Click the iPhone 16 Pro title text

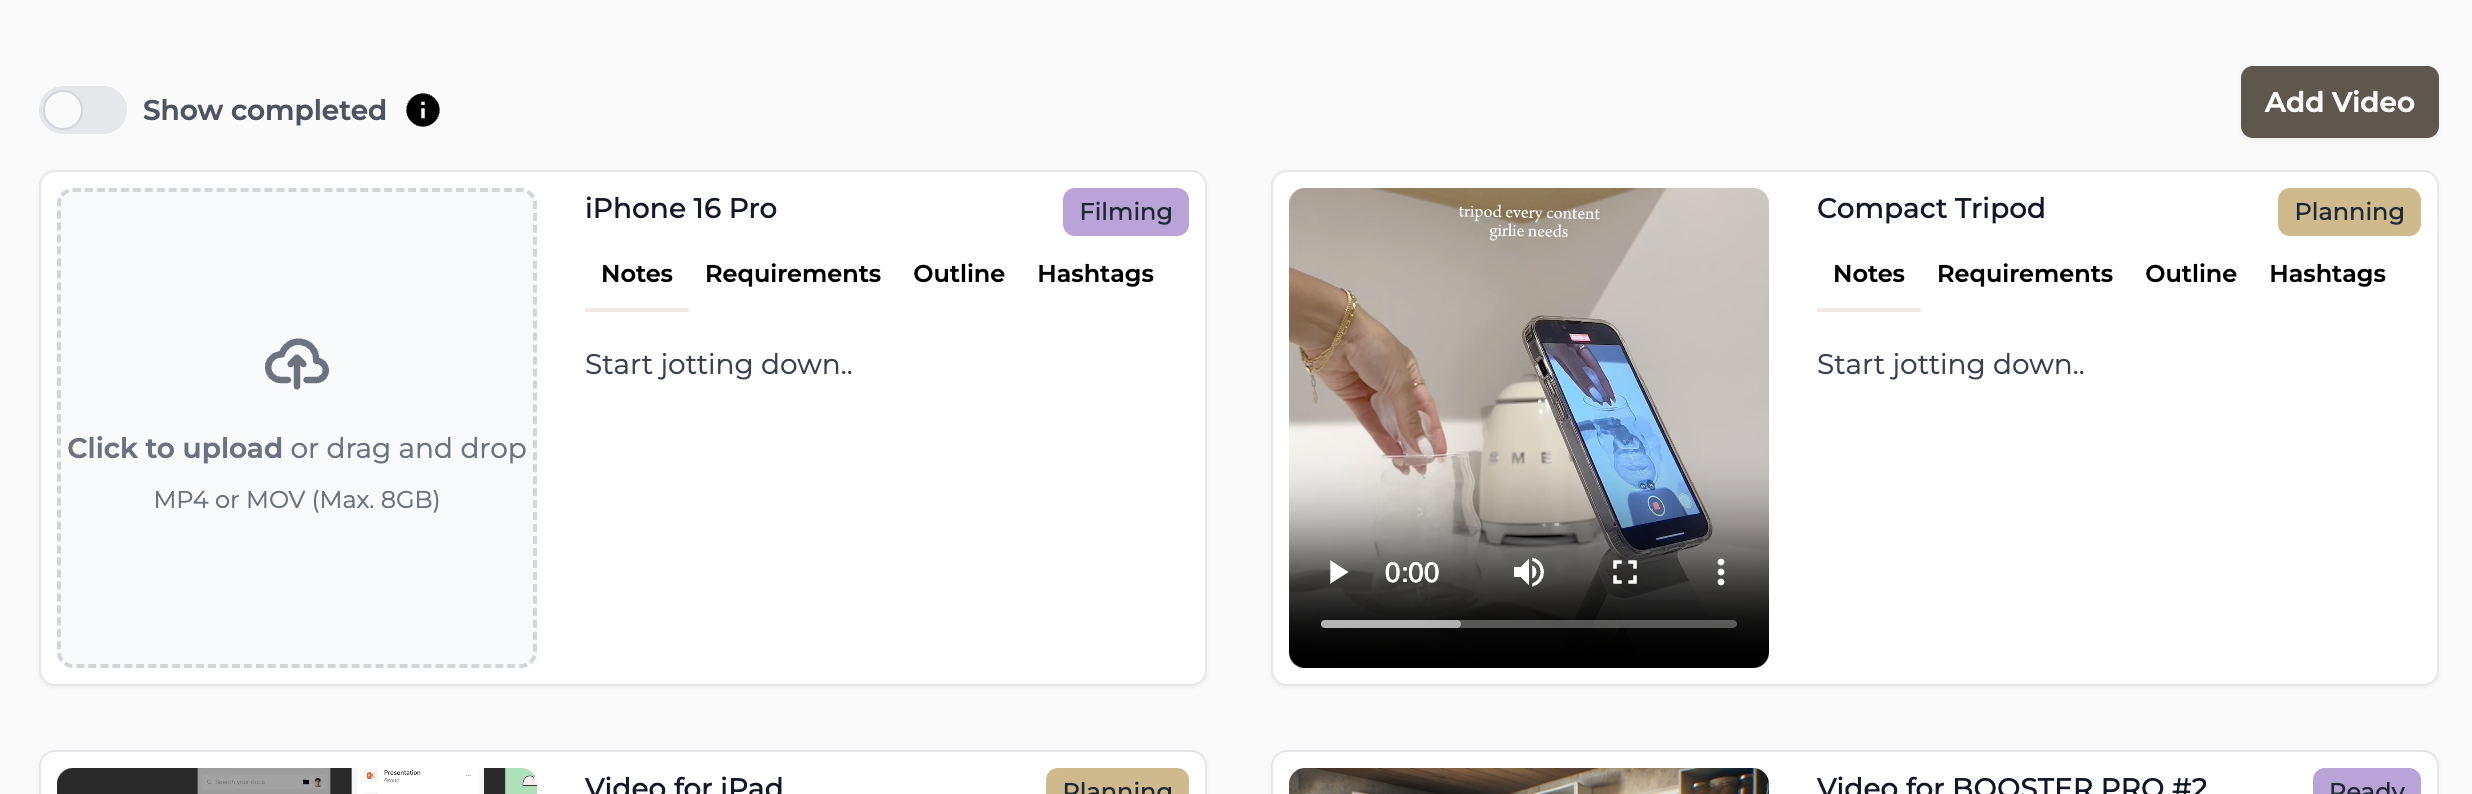pos(681,208)
